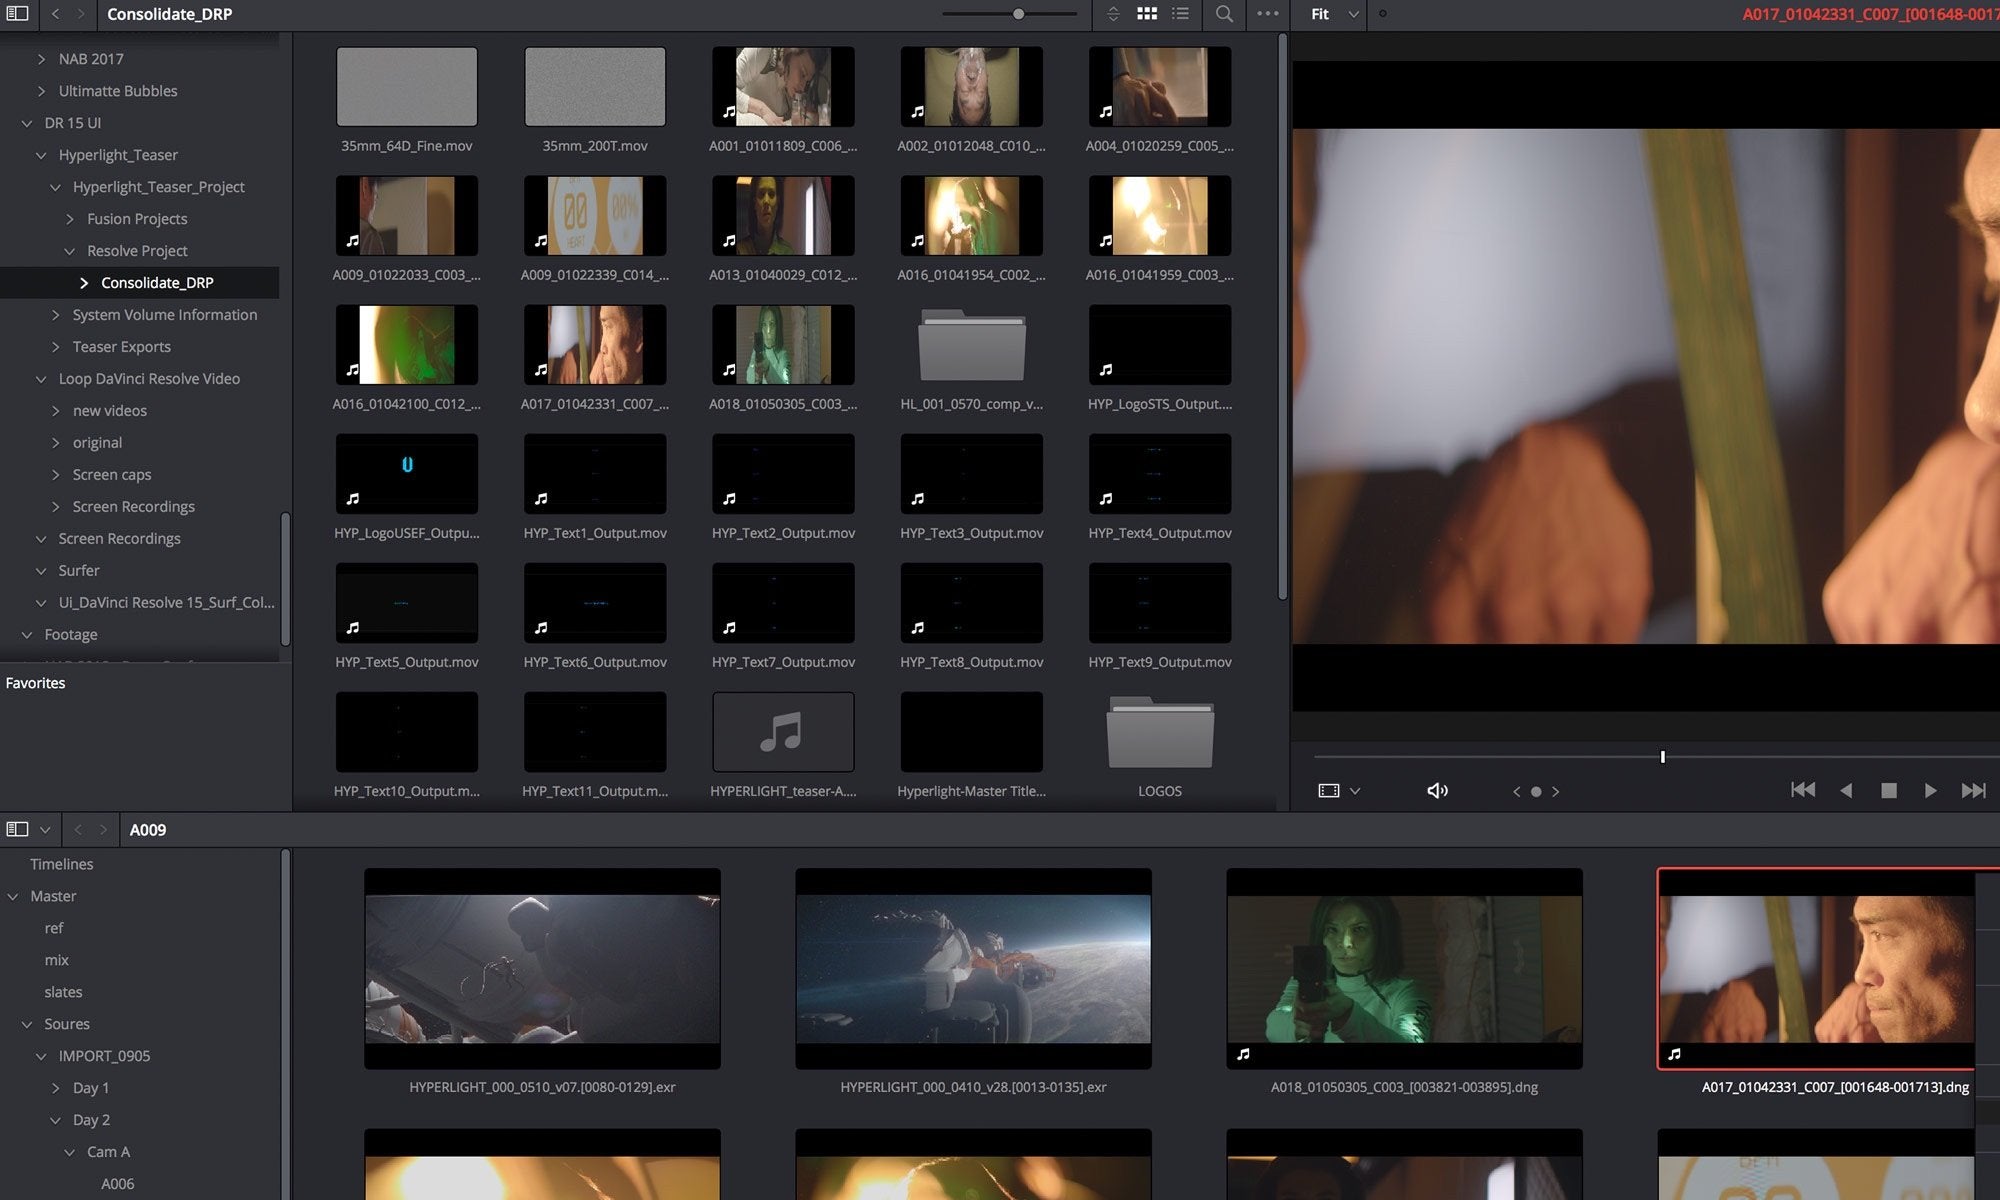
Task: Expand the Consolidate_DRP project folder
Action: (83, 281)
